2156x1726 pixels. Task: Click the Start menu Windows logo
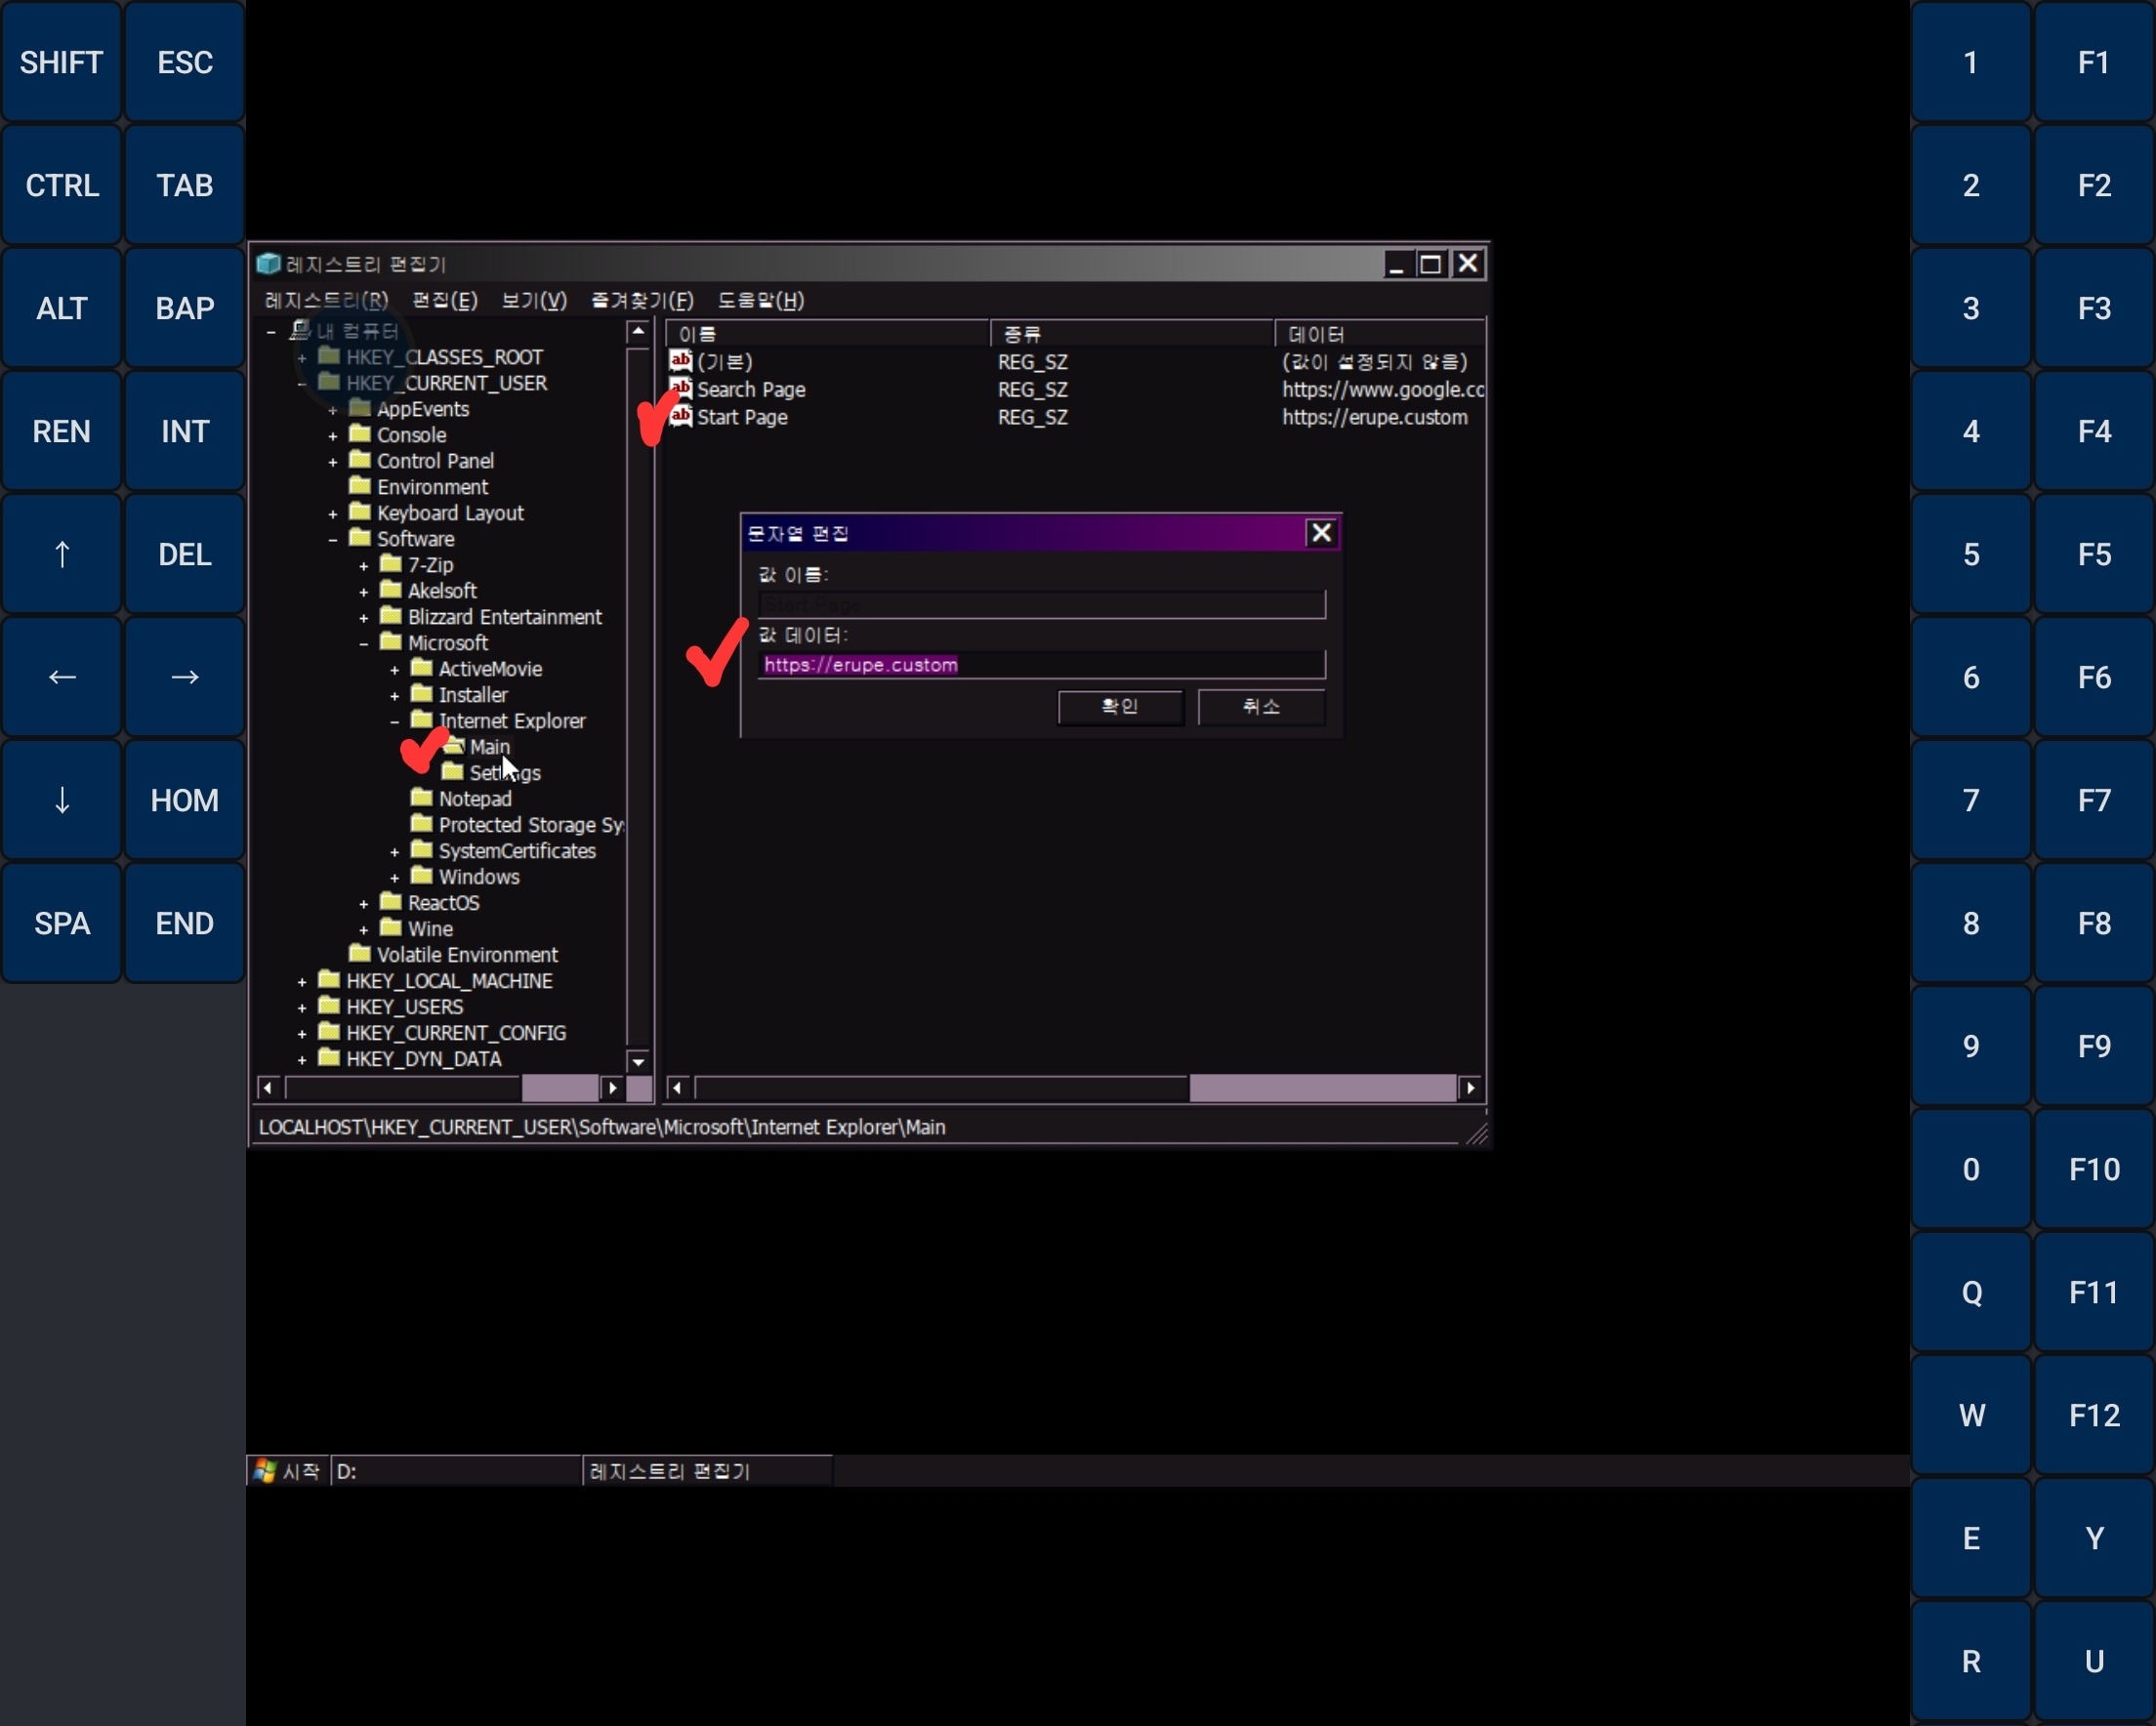click(x=265, y=1471)
